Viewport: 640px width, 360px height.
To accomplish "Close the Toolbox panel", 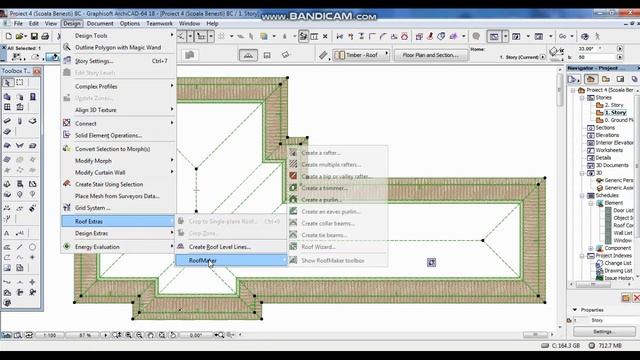I will click(37, 71).
